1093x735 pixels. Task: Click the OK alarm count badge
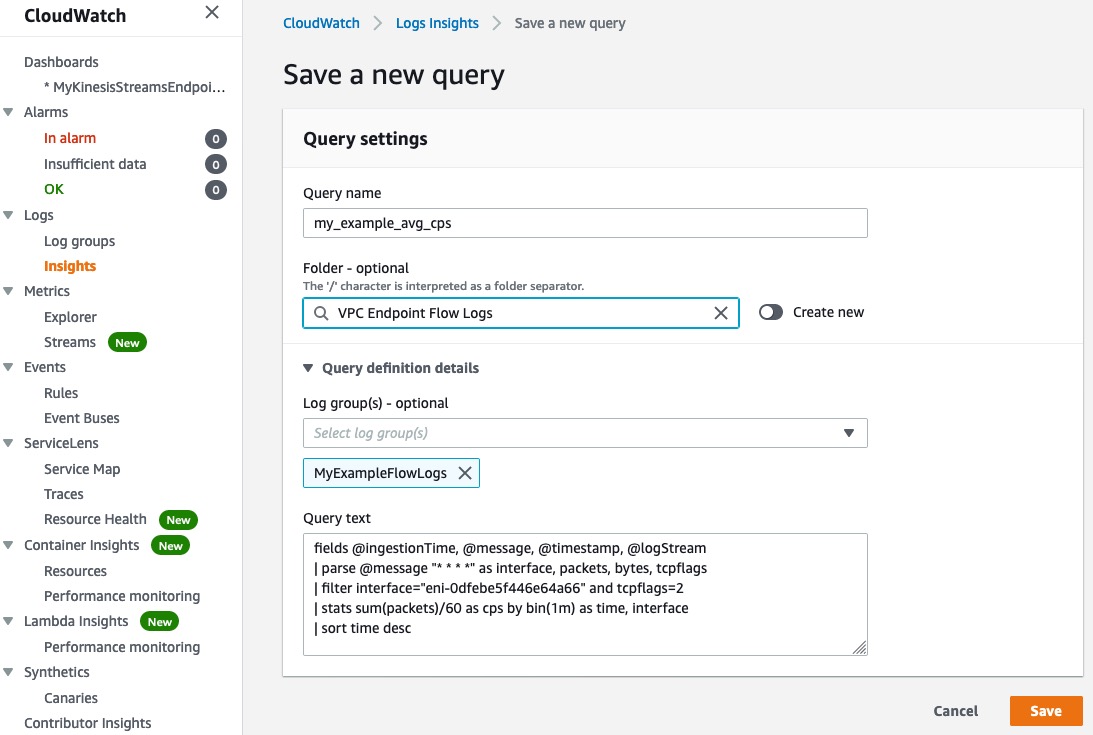click(215, 190)
